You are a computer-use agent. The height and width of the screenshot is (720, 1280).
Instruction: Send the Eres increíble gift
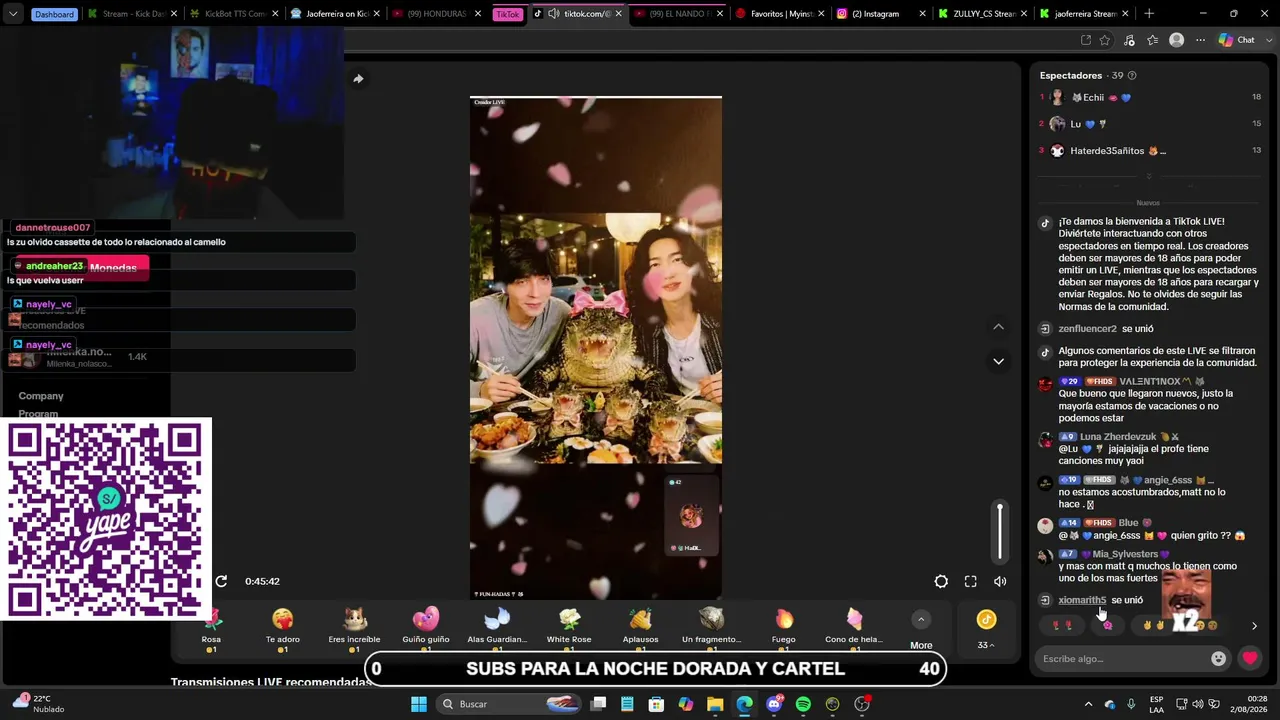click(354, 630)
